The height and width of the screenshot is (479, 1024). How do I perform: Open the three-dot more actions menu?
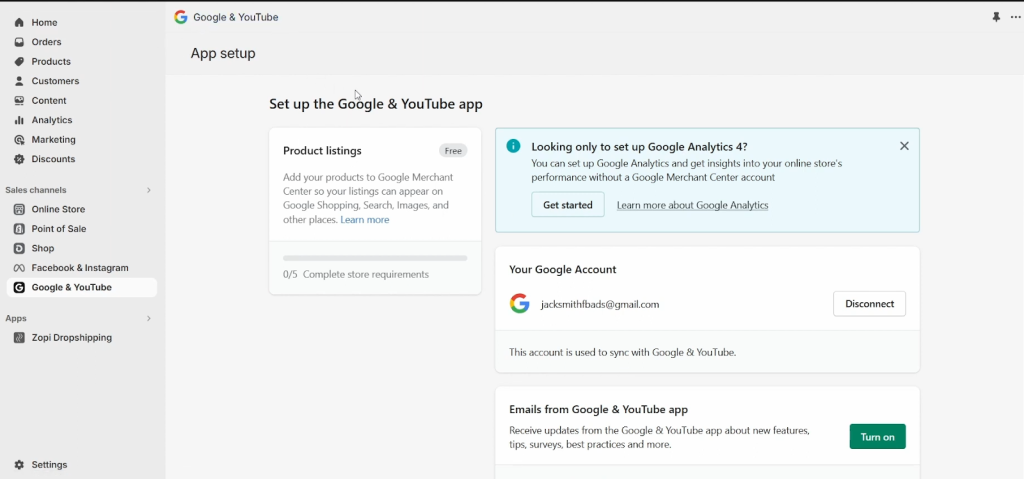1015,17
